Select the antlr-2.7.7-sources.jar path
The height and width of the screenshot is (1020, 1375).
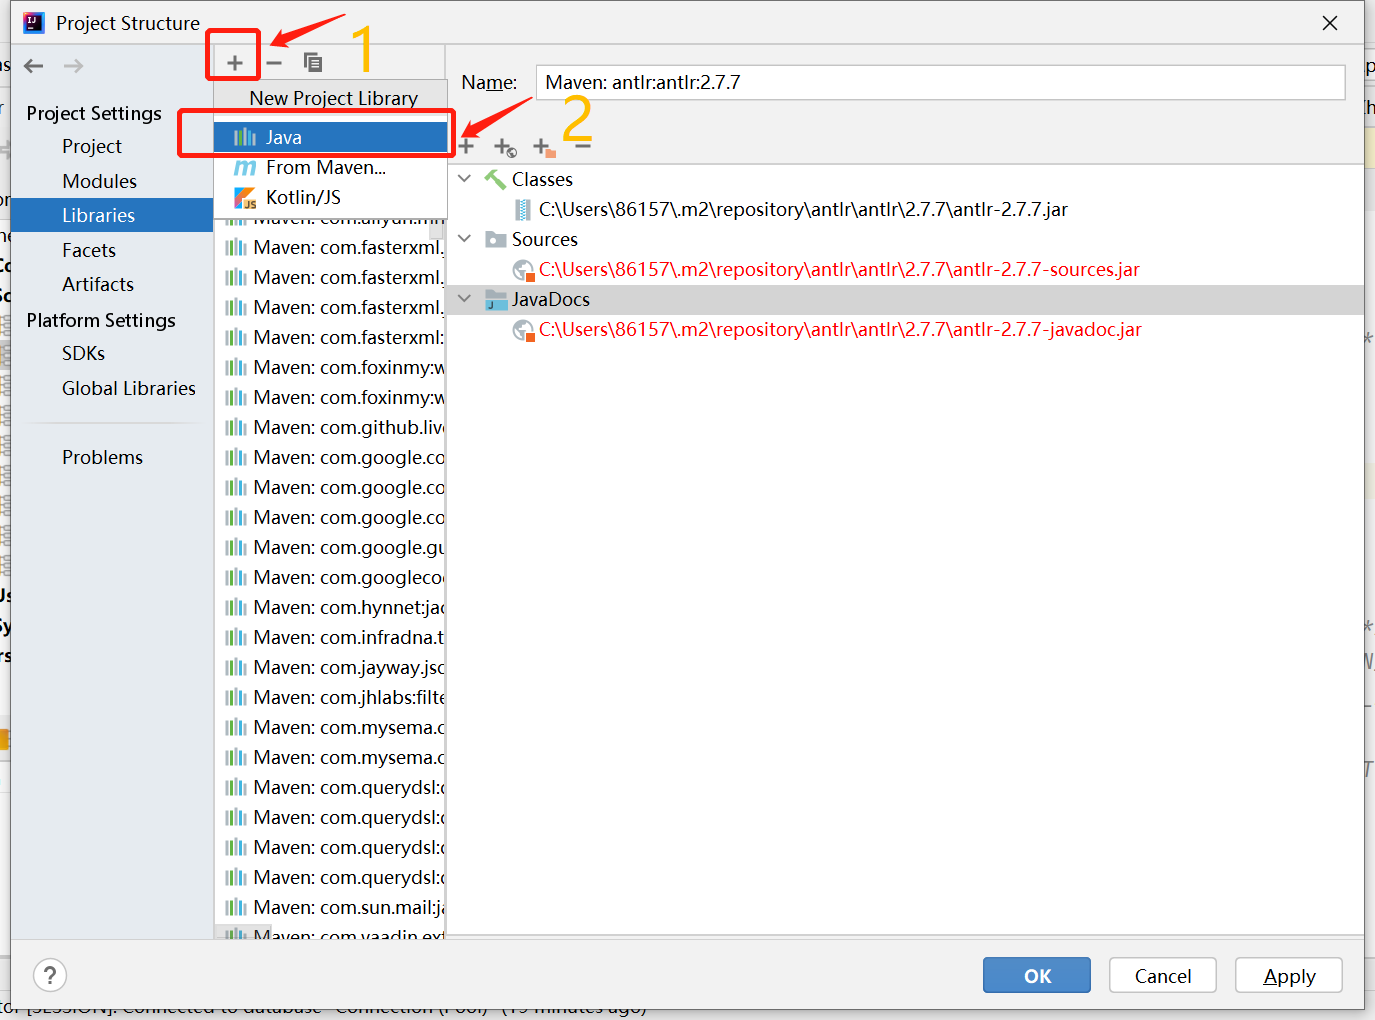pos(839,269)
